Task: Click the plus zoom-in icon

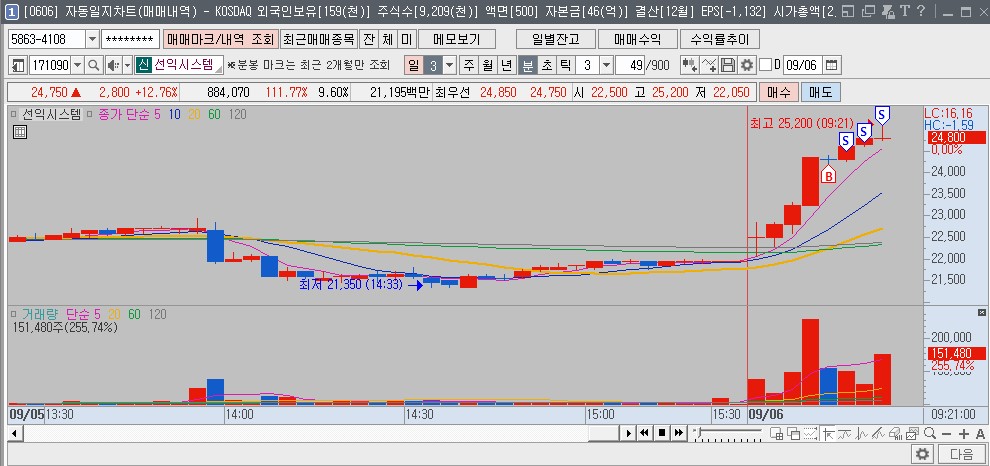Action: (963, 433)
